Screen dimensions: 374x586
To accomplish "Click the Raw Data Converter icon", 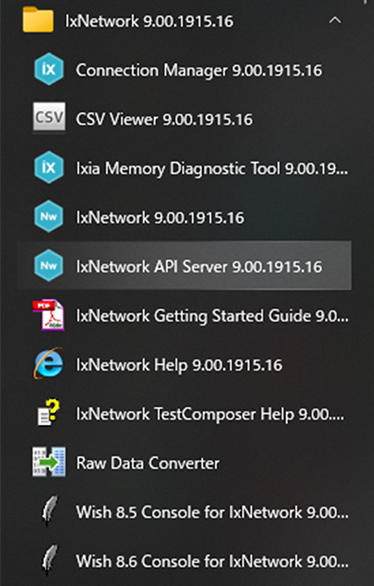I will point(49,462).
